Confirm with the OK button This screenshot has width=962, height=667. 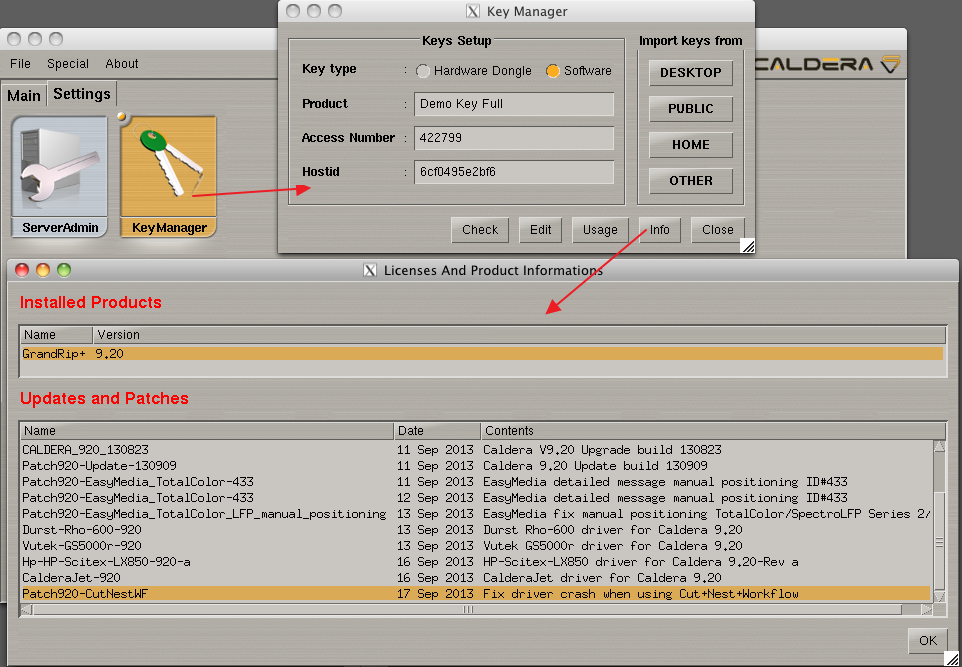[927, 640]
